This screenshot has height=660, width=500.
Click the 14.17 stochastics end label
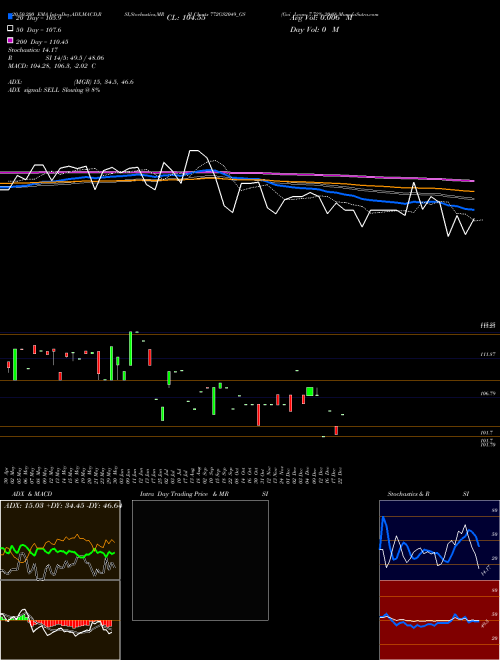(x=486, y=571)
